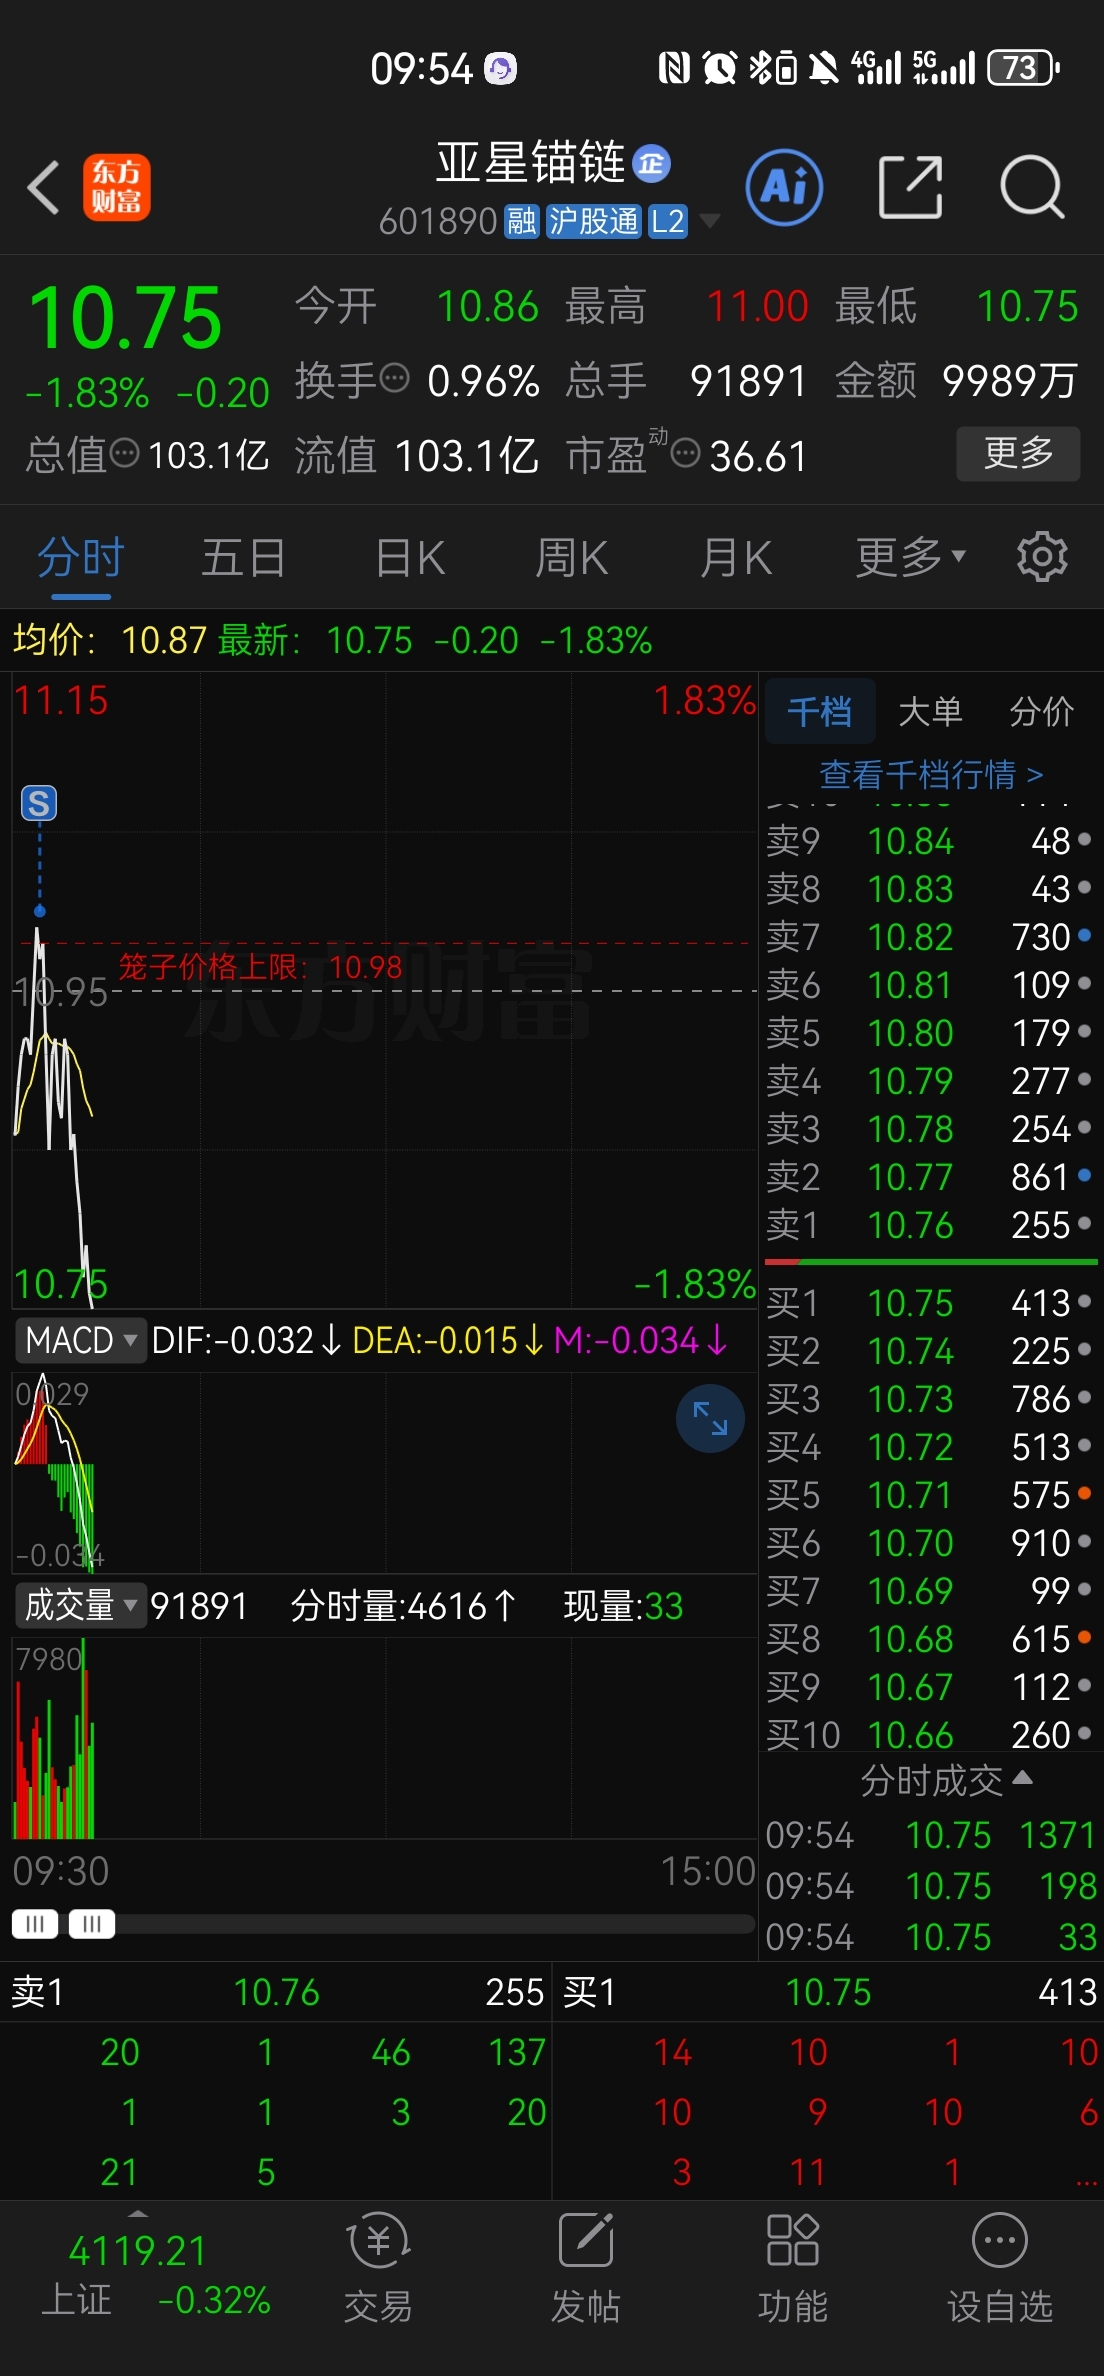Open 更多 chart period dropdown

coord(910,557)
